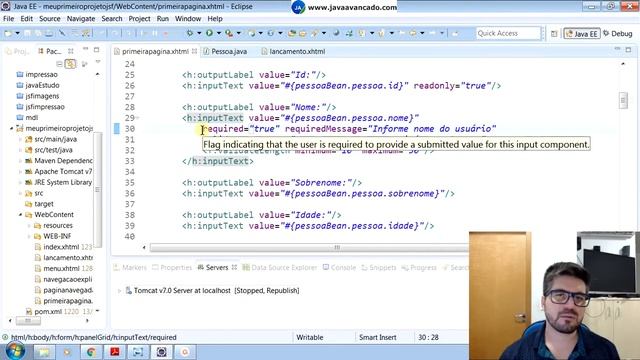Expand the Maven Dependencies node
The height and width of the screenshot is (360, 640).
coord(20,161)
